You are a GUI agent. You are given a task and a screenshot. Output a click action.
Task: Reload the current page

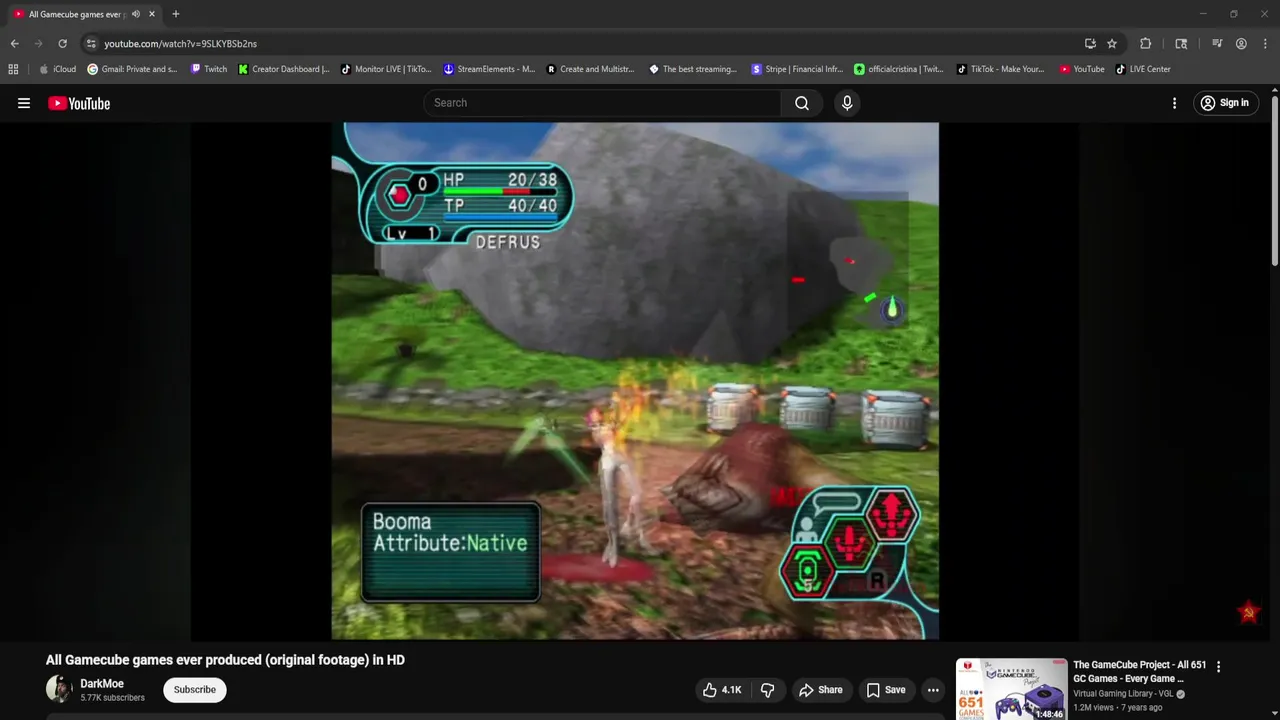click(62, 44)
